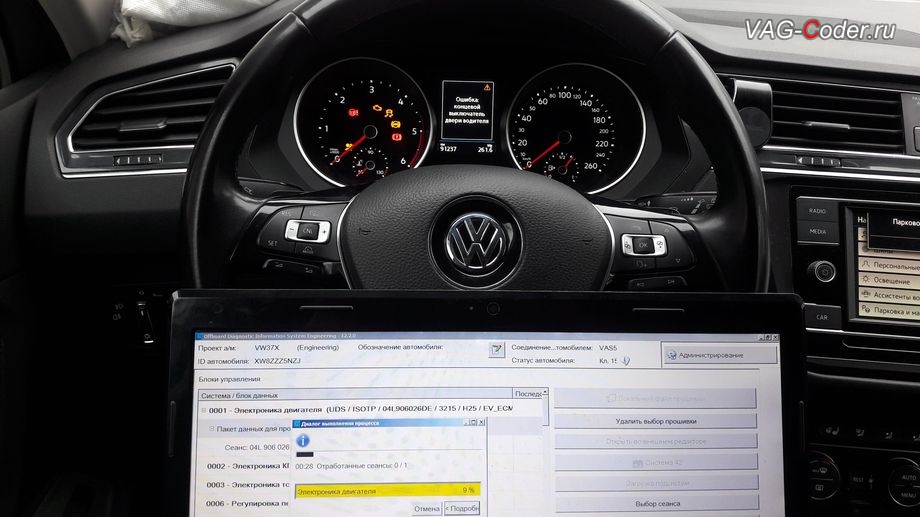Tap the AUTO climate knob
Image resolution: width=920 pixels, height=517 pixels.
pos(906,482)
